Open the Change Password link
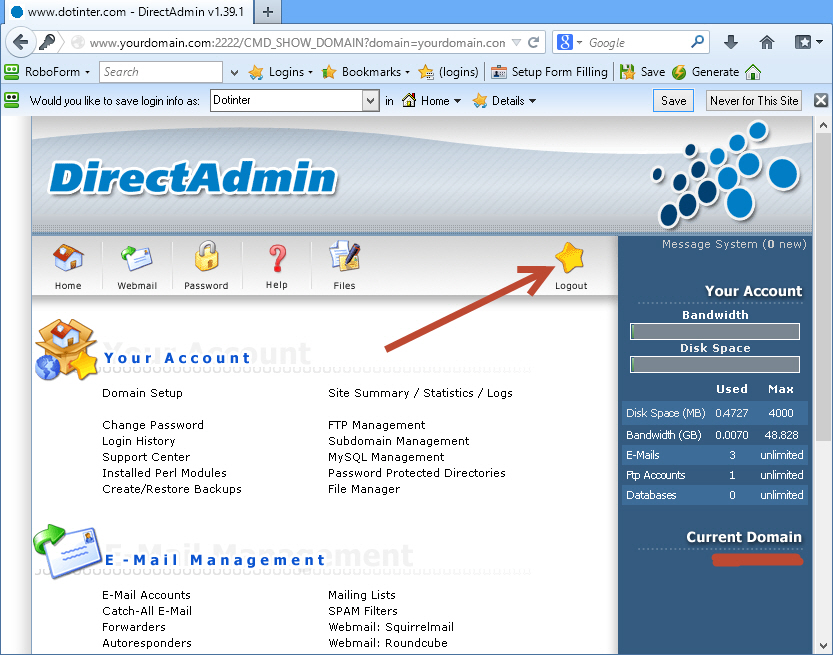The width and height of the screenshot is (833, 655). coord(153,425)
